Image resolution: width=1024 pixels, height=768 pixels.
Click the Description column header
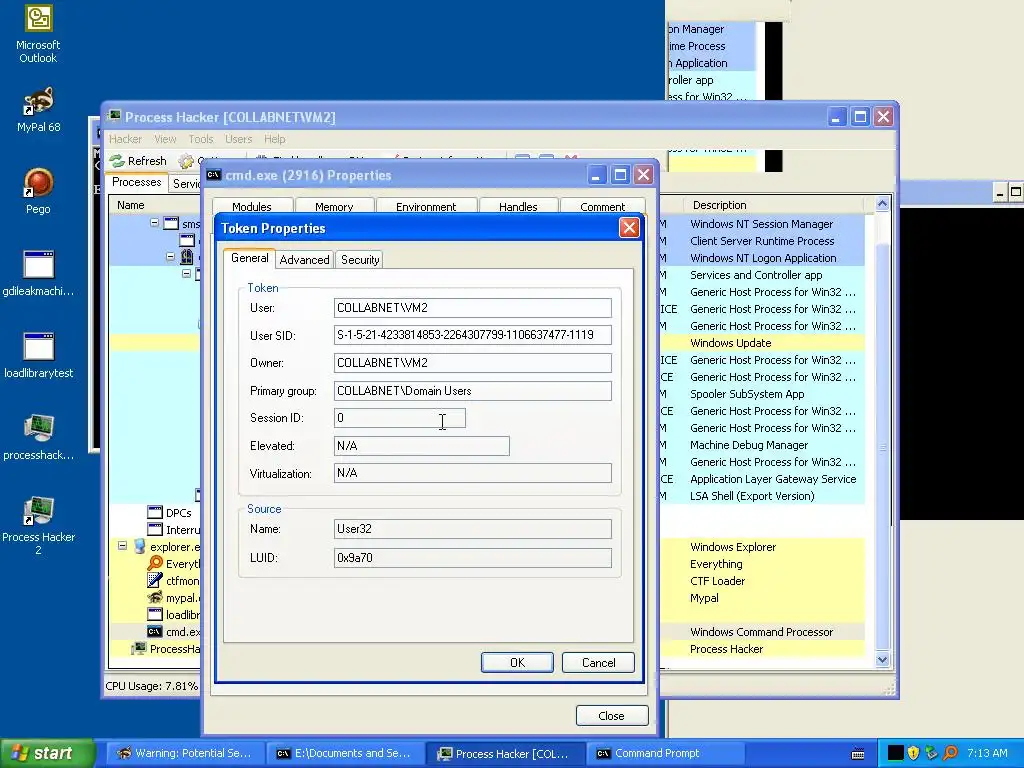(774, 205)
